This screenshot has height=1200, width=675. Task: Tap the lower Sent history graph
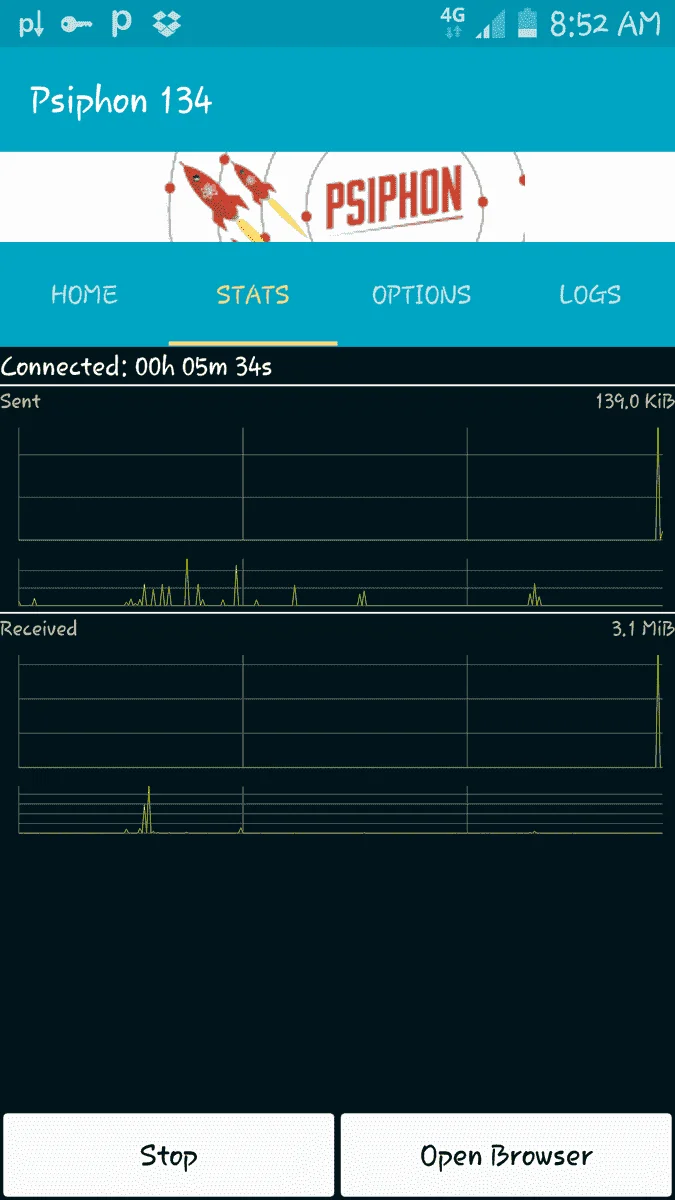[x=341, y=582]
